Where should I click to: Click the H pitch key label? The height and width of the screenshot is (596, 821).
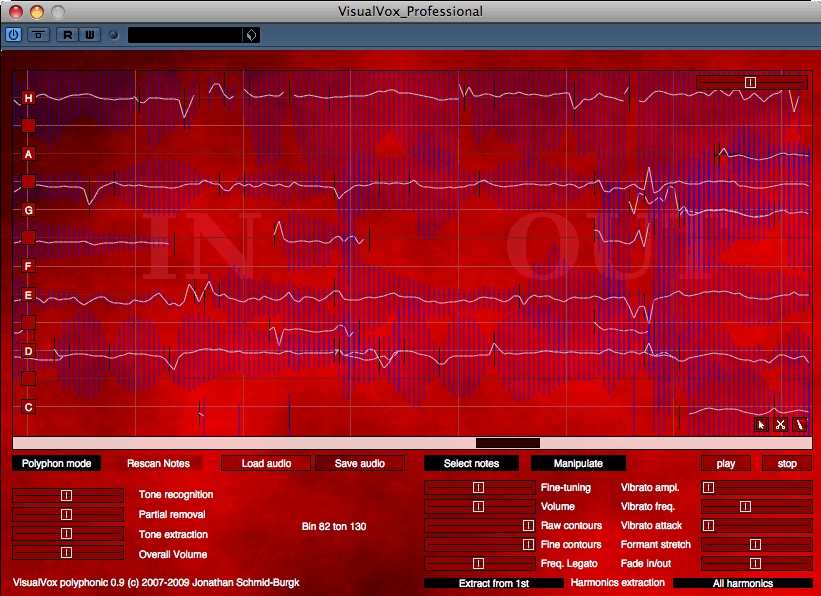tap(28, 98)
